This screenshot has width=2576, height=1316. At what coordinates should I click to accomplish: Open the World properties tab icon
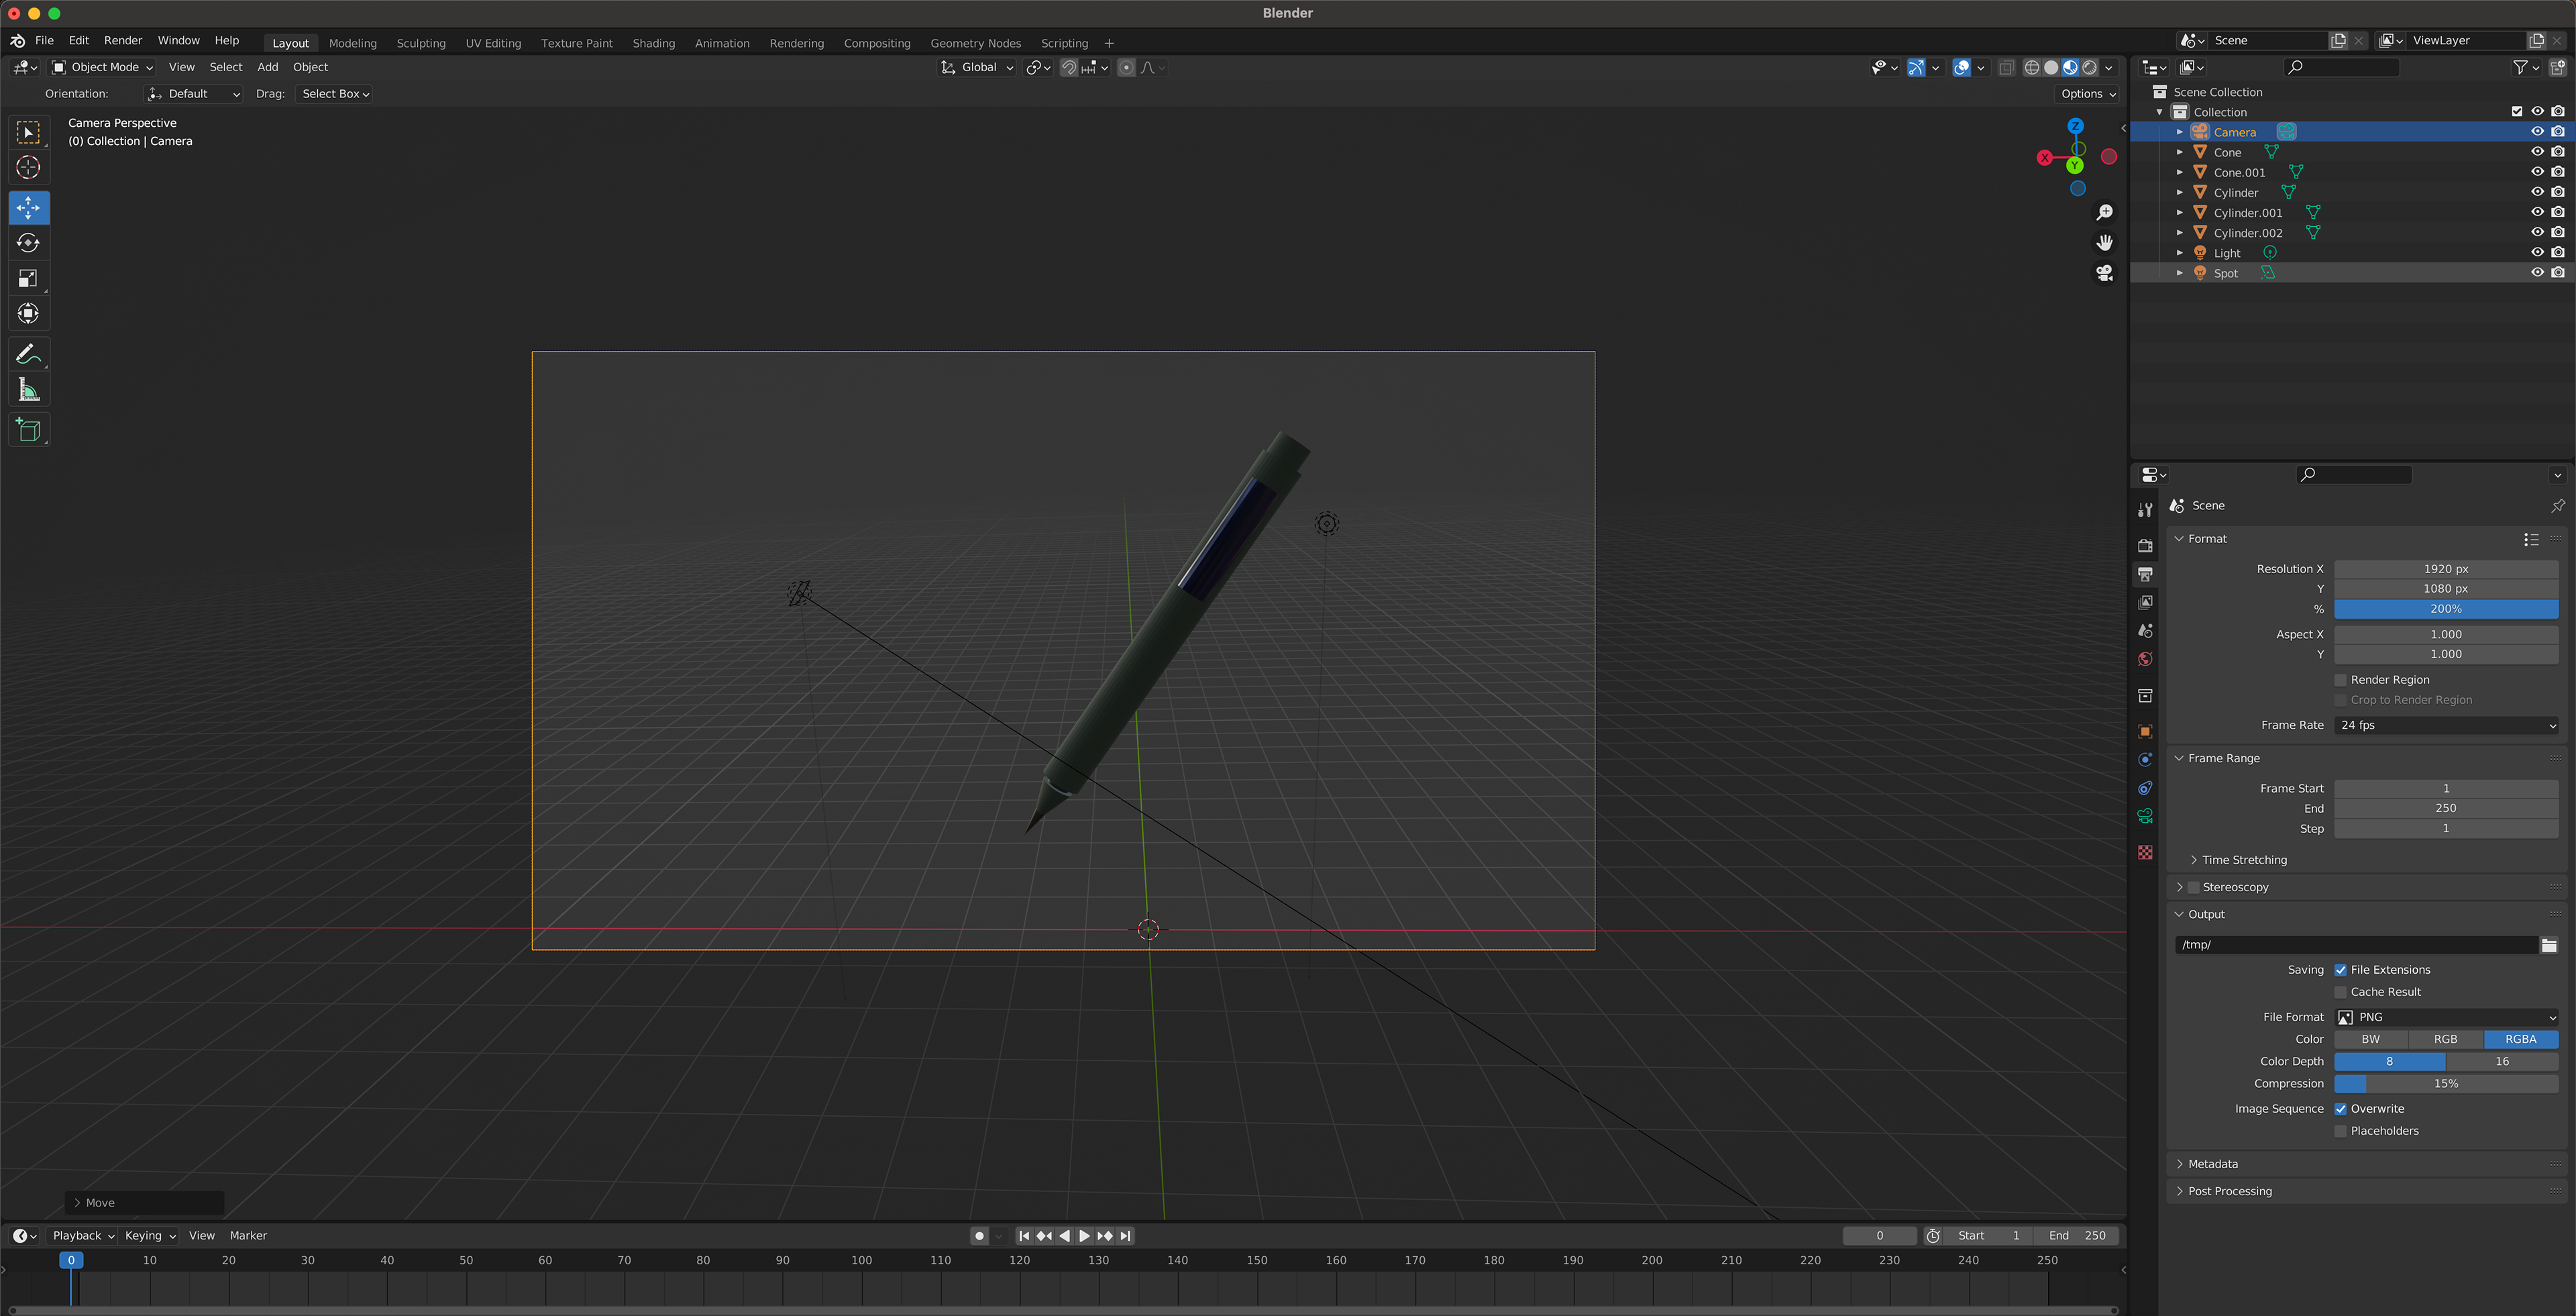(2145, 659)
